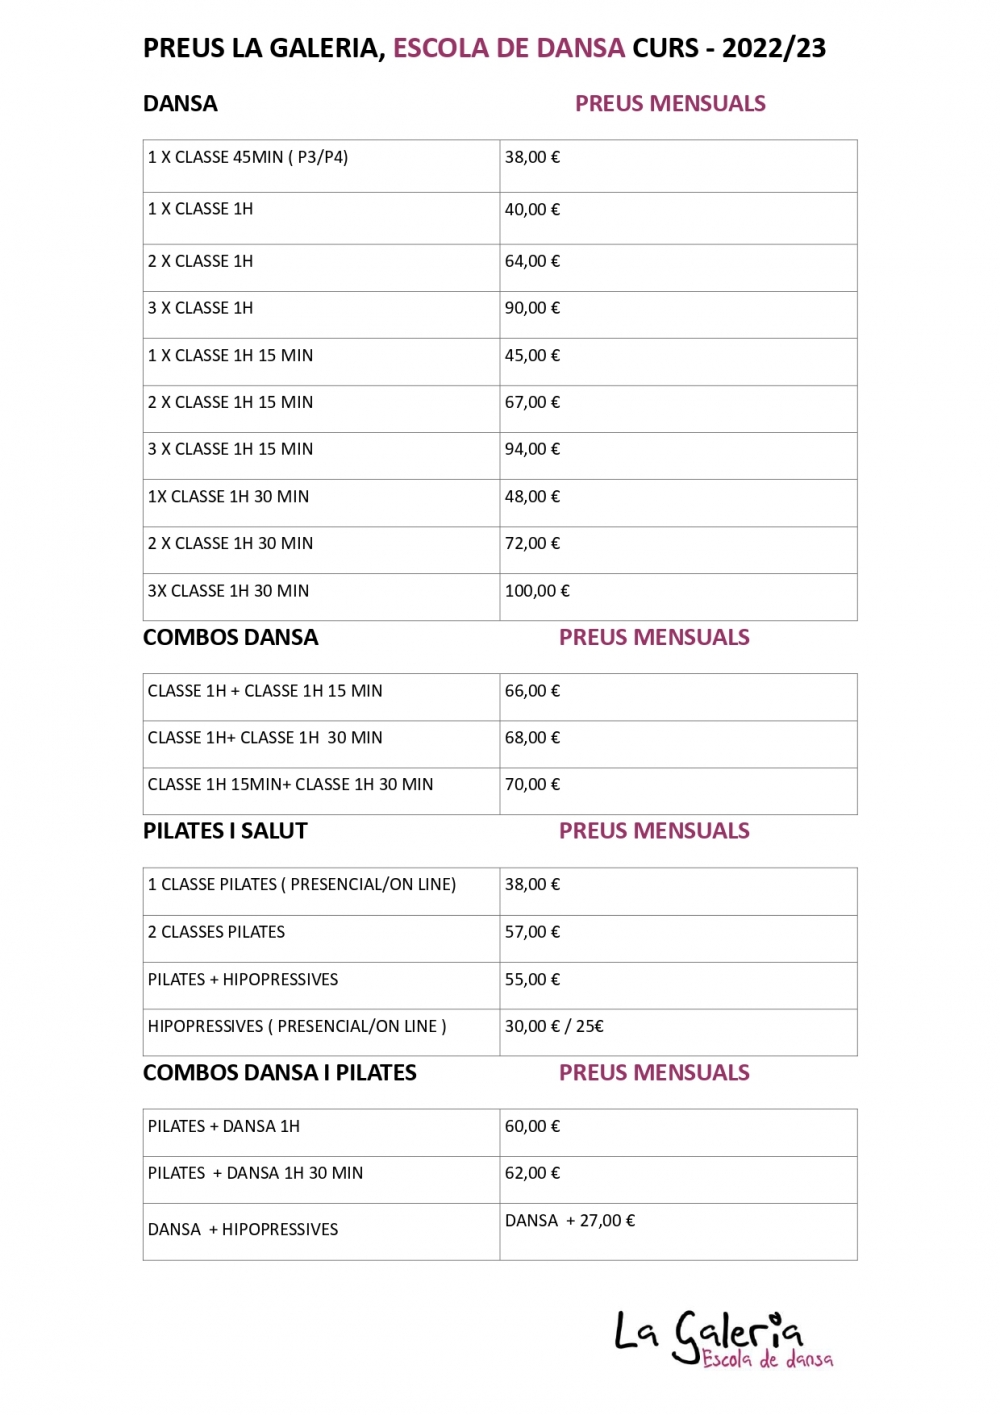Image resolution: width=1000 pixels, height=1415 pixels.
Task: Click the 30,00 € / 25€ price cell
Action: tap(554, 1026)
